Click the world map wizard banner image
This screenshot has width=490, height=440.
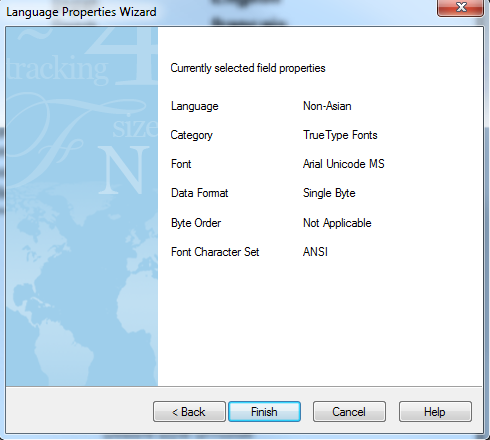click(x=82, y=207)
